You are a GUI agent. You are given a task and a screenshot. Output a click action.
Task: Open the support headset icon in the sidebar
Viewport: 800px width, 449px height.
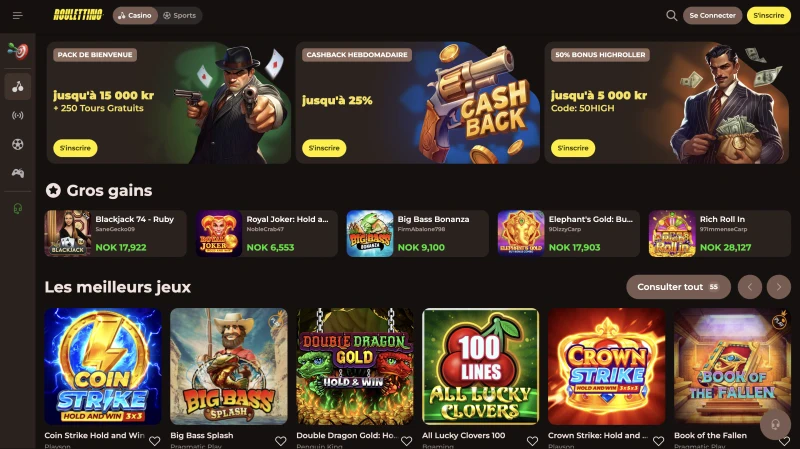[18, 209]
